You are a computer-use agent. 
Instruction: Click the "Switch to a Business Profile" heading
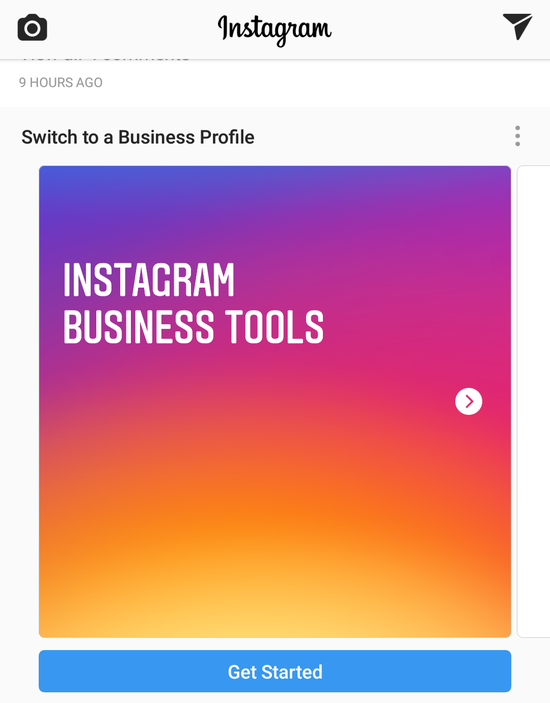point(138,137)
